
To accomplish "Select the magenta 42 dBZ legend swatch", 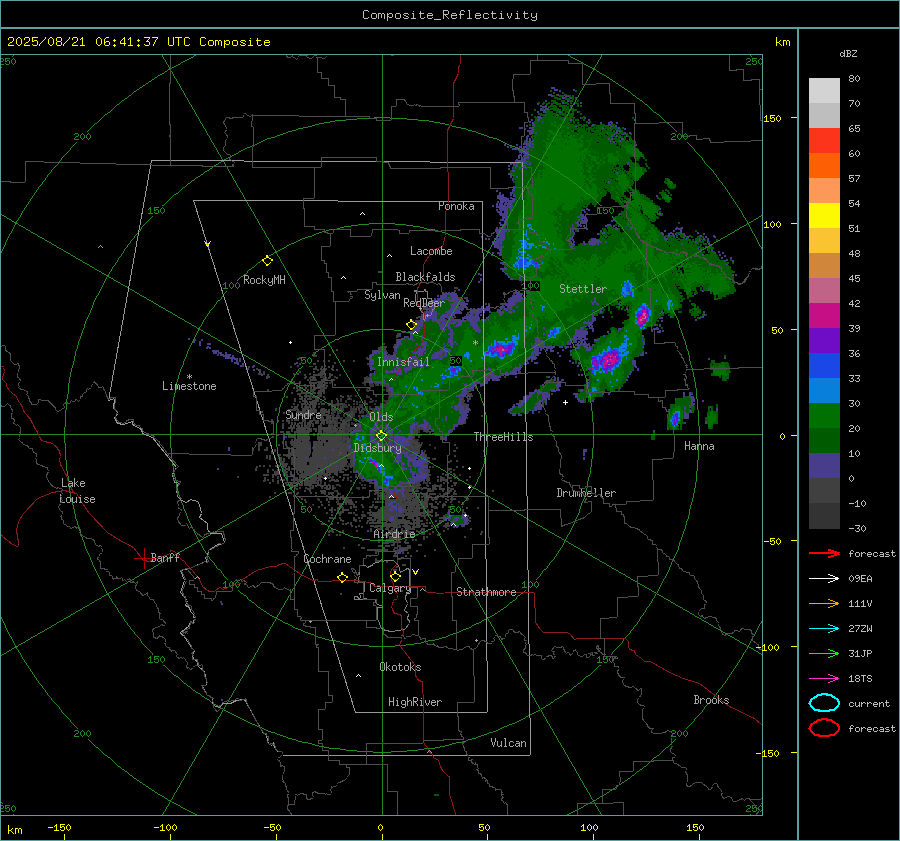I will (x=824, y=315).
